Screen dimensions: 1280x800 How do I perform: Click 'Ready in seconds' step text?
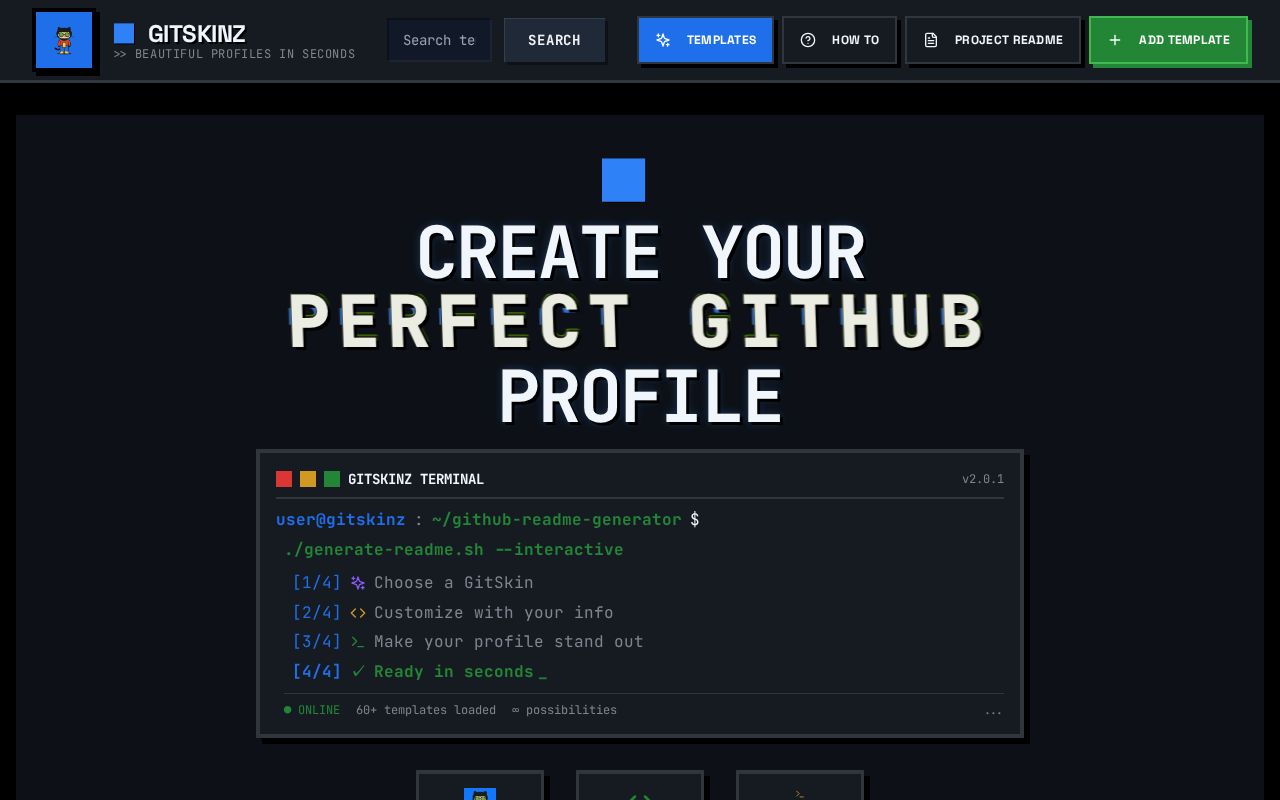tap(454, 672)
